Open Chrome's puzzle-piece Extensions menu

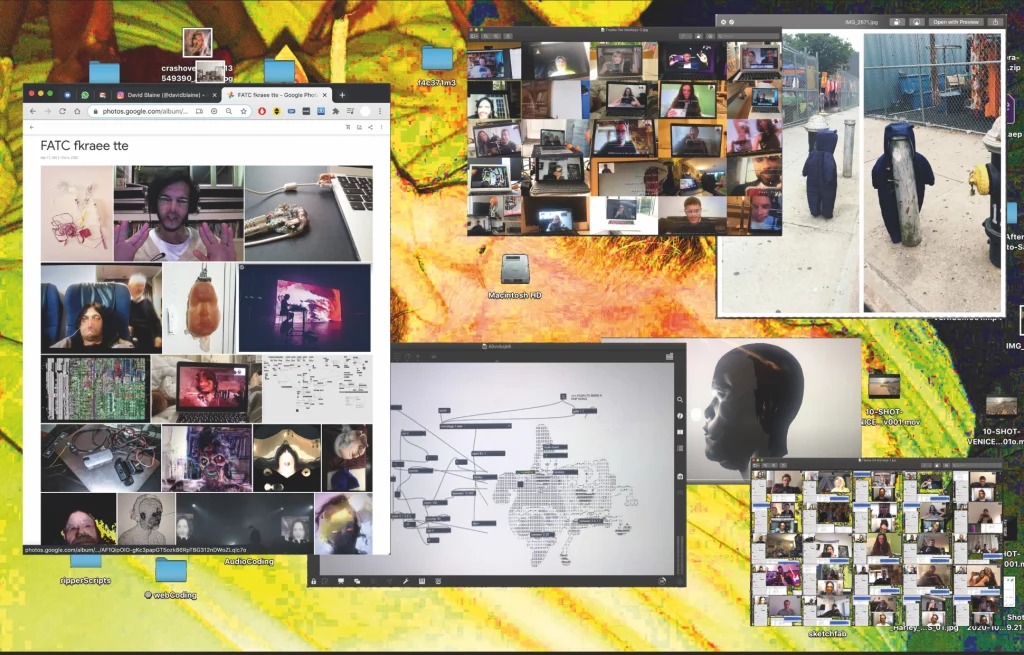[x=336, y=112]
